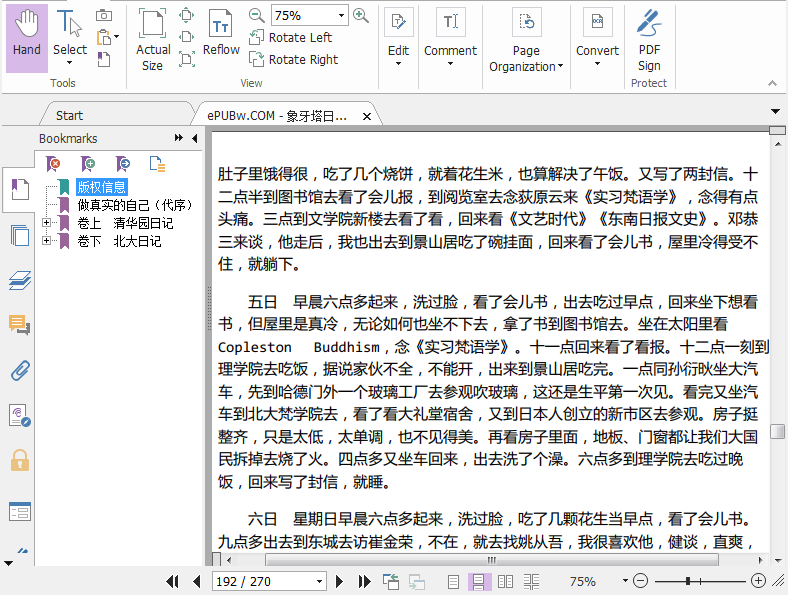Switch to Continuous page layout

point(479,581)
